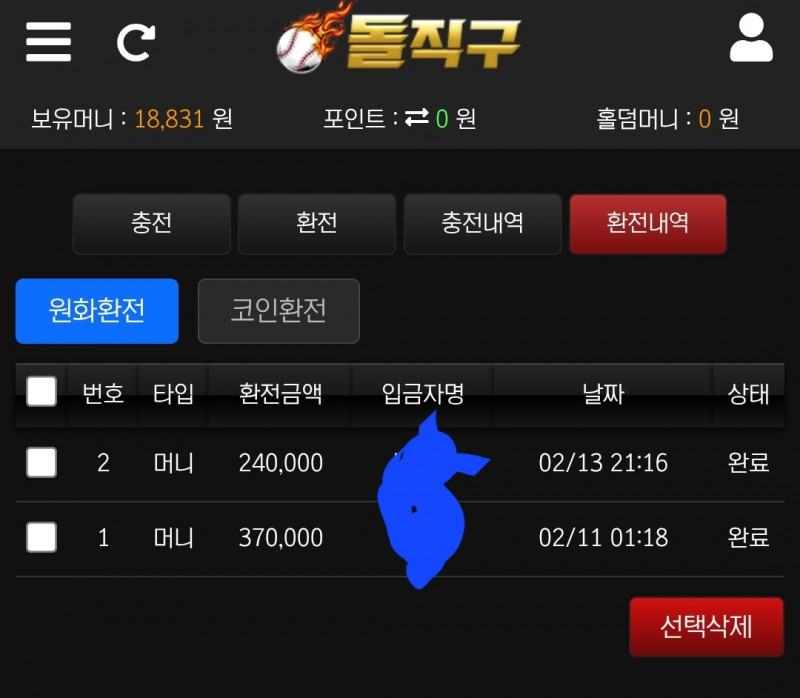
Task: Check the box for row number 2
Action: point(41,462)
